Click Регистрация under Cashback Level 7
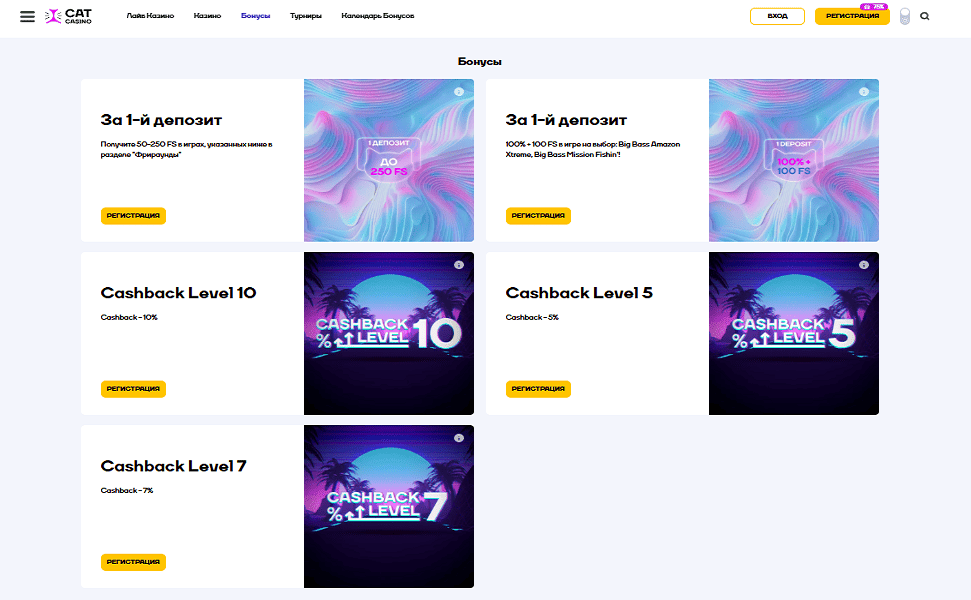 click(133, 562)
